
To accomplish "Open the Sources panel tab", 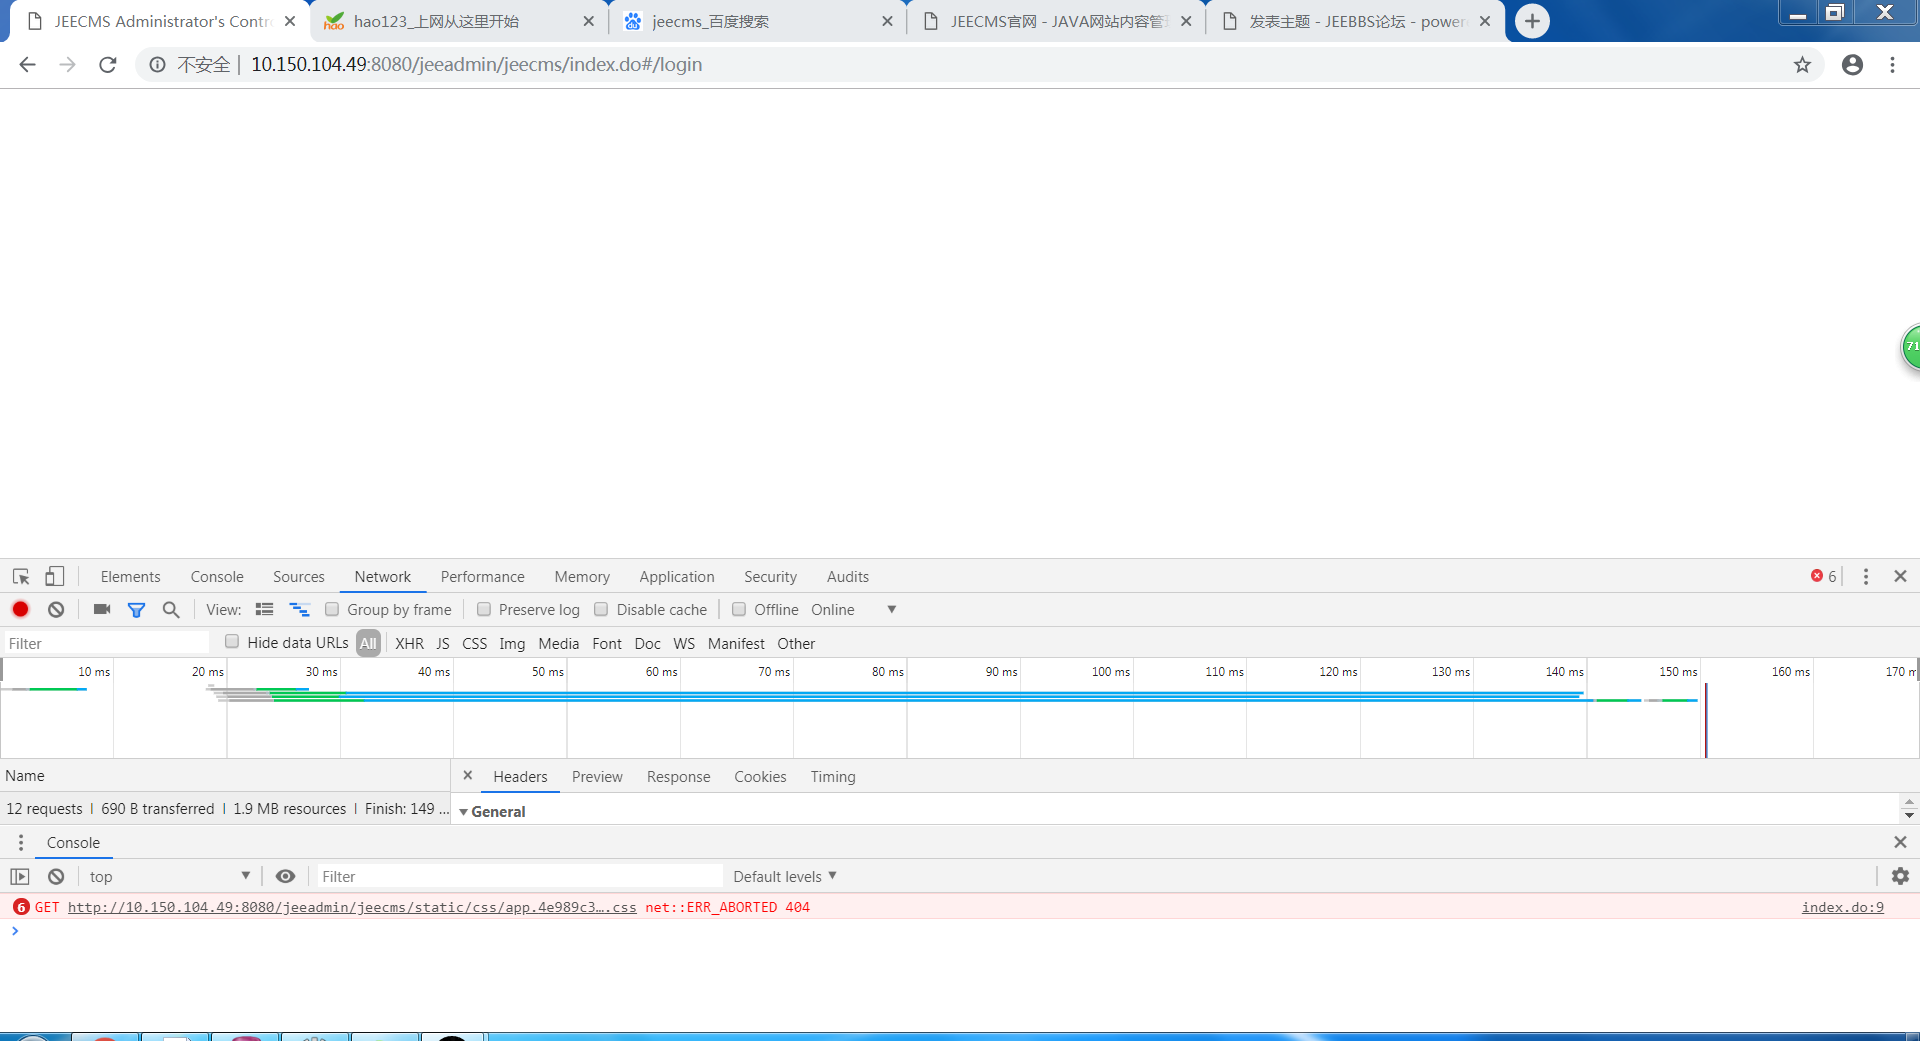I will 299,577.
